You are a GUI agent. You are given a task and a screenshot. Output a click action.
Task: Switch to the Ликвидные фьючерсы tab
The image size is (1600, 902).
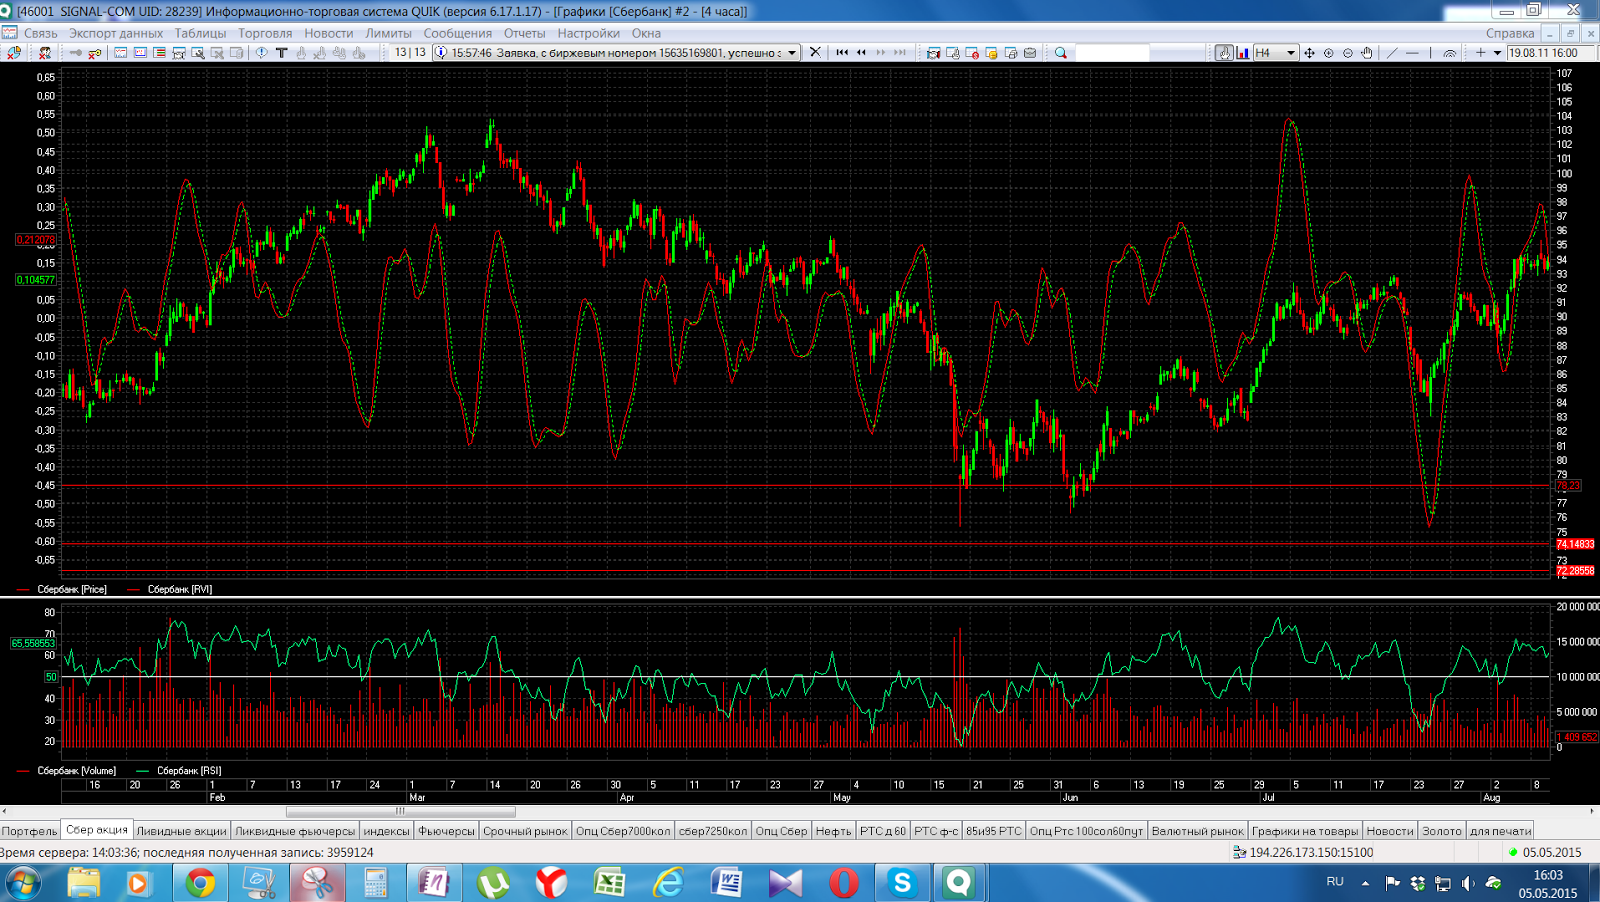(294, 831)
